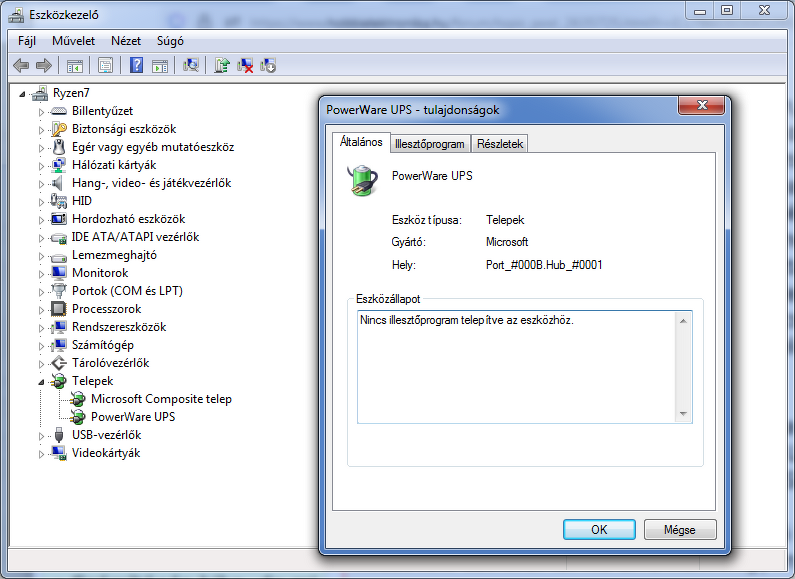795x579 pixels.
Task: Confirm the dialog with OK
Action: (599, 530)
